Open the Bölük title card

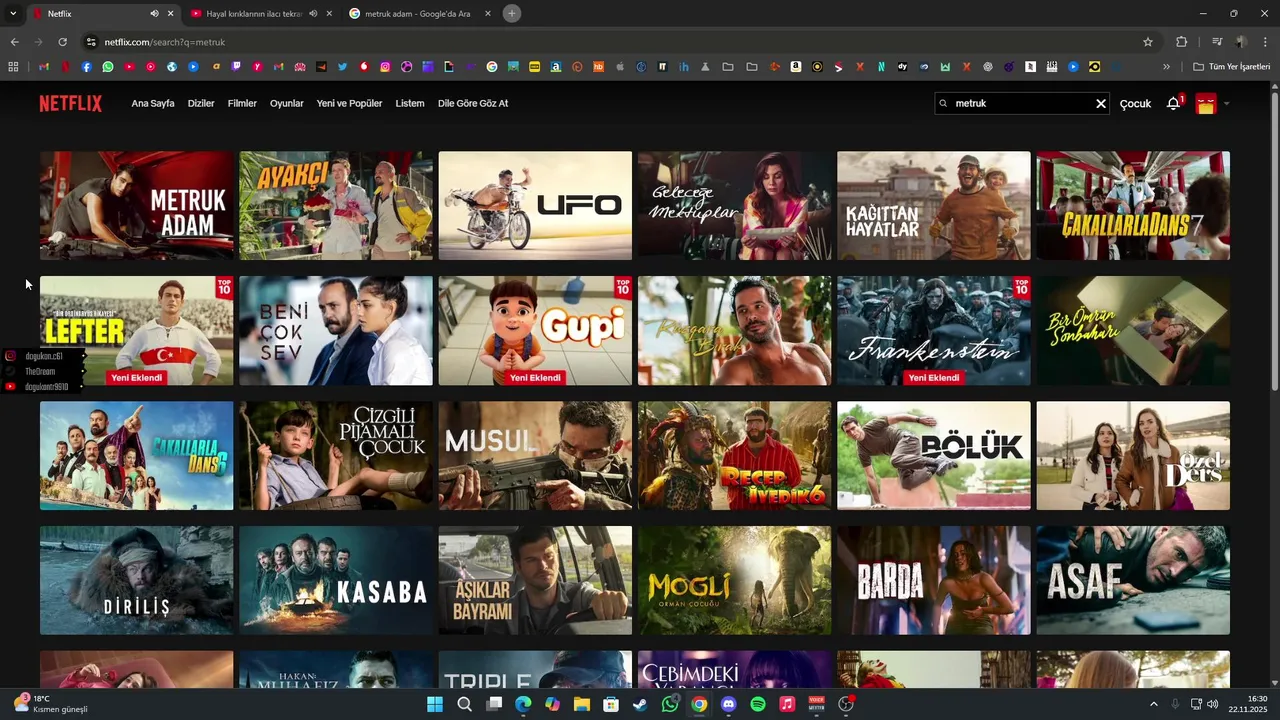coord(934,456)
